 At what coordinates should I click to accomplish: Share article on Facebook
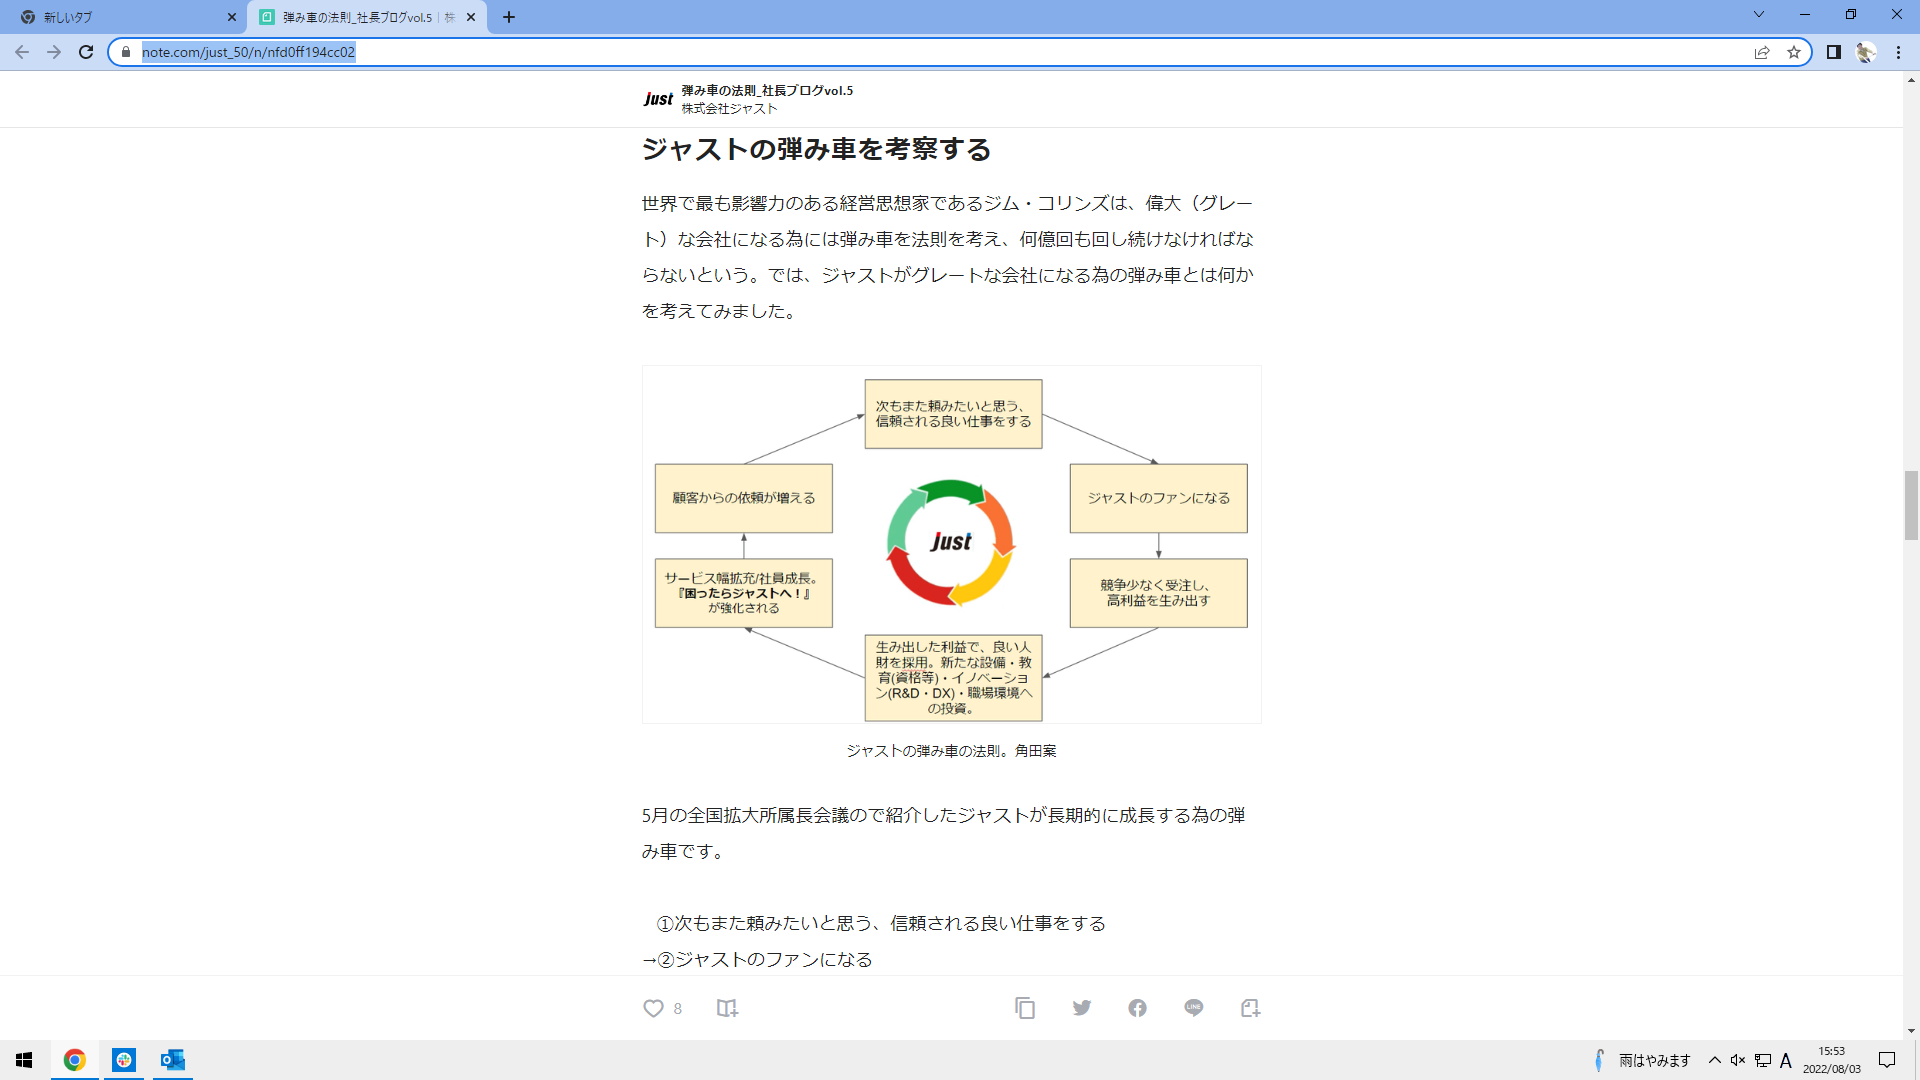[x=1137, y=1008]
